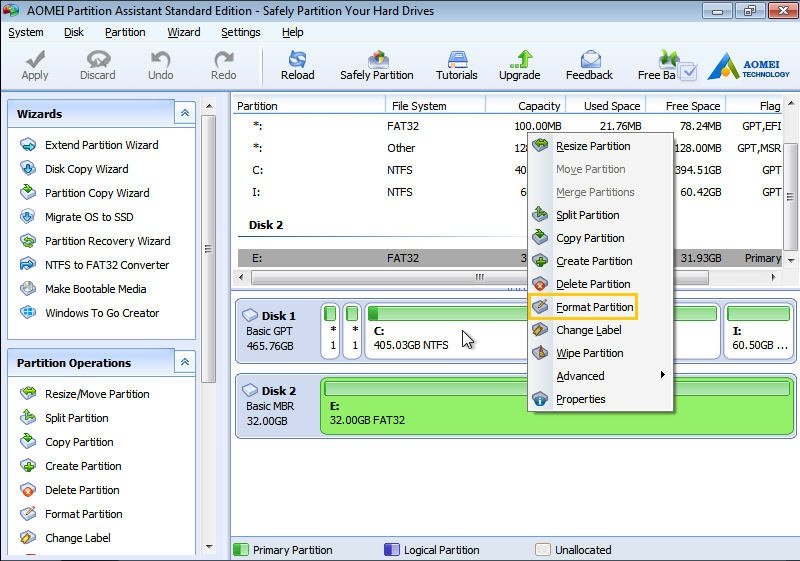
Task: Open Properties from the context menu
Action: [601, 399]
